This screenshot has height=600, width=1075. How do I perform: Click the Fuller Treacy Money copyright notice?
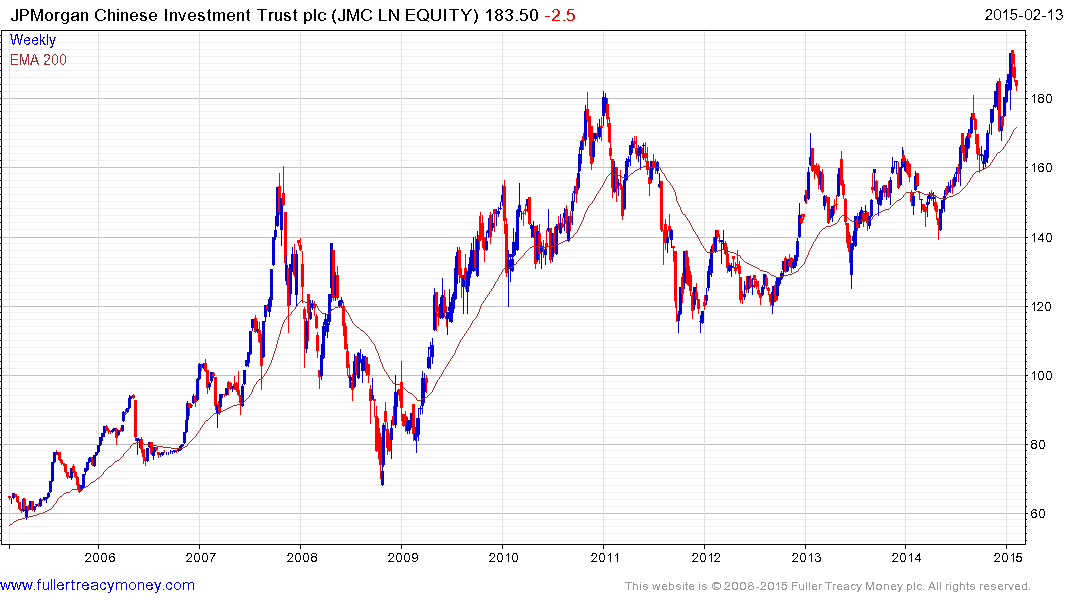[x=828, y=586]
